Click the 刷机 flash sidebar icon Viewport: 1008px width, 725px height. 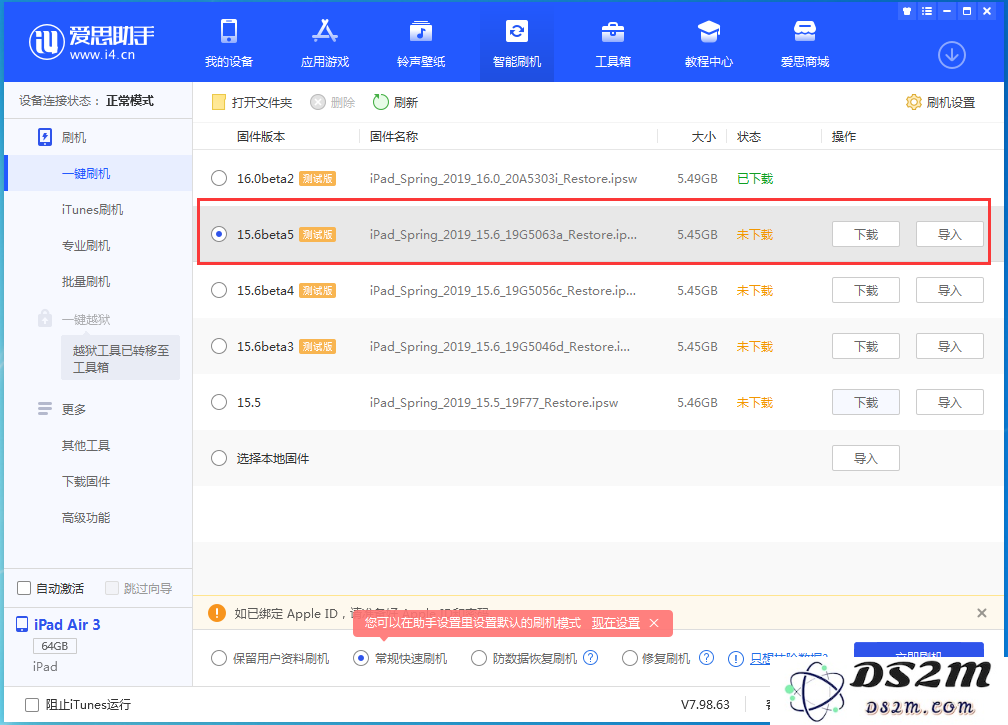[44, 138]
